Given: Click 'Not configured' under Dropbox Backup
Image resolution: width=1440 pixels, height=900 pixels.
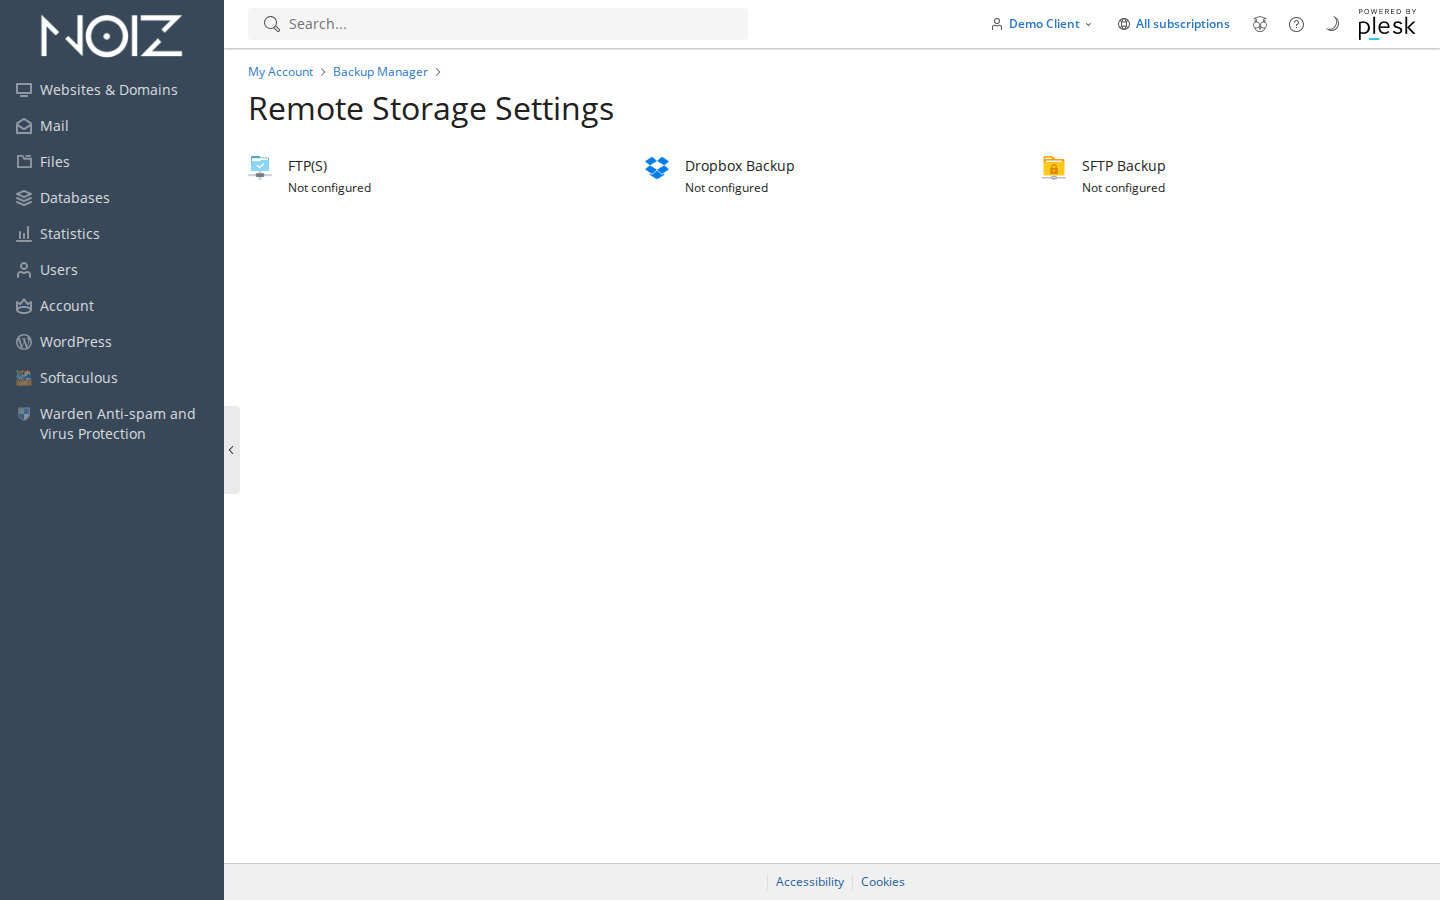Looking at the screenshot, I should coord(726,188).
